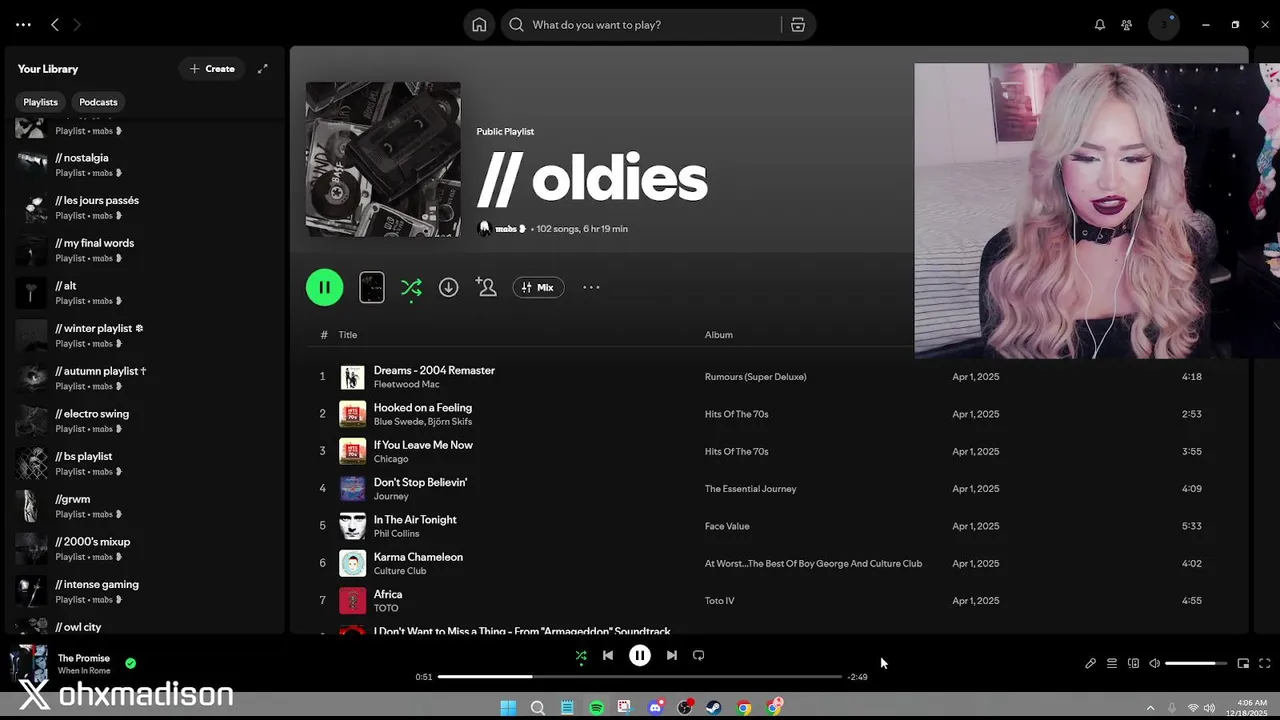Open the '// my final words' playlist

[145, 250]
